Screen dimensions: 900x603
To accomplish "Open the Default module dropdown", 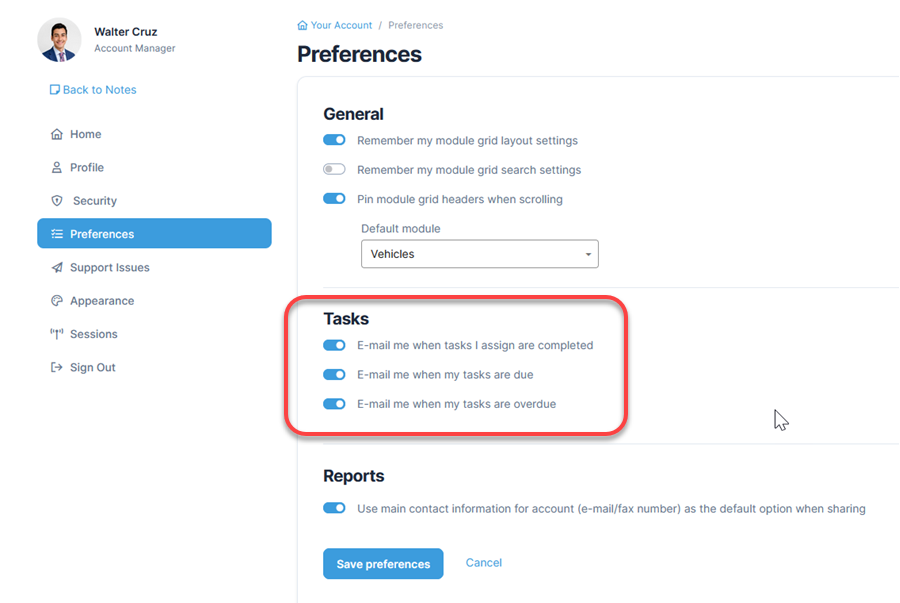I will tap(479, 254).
